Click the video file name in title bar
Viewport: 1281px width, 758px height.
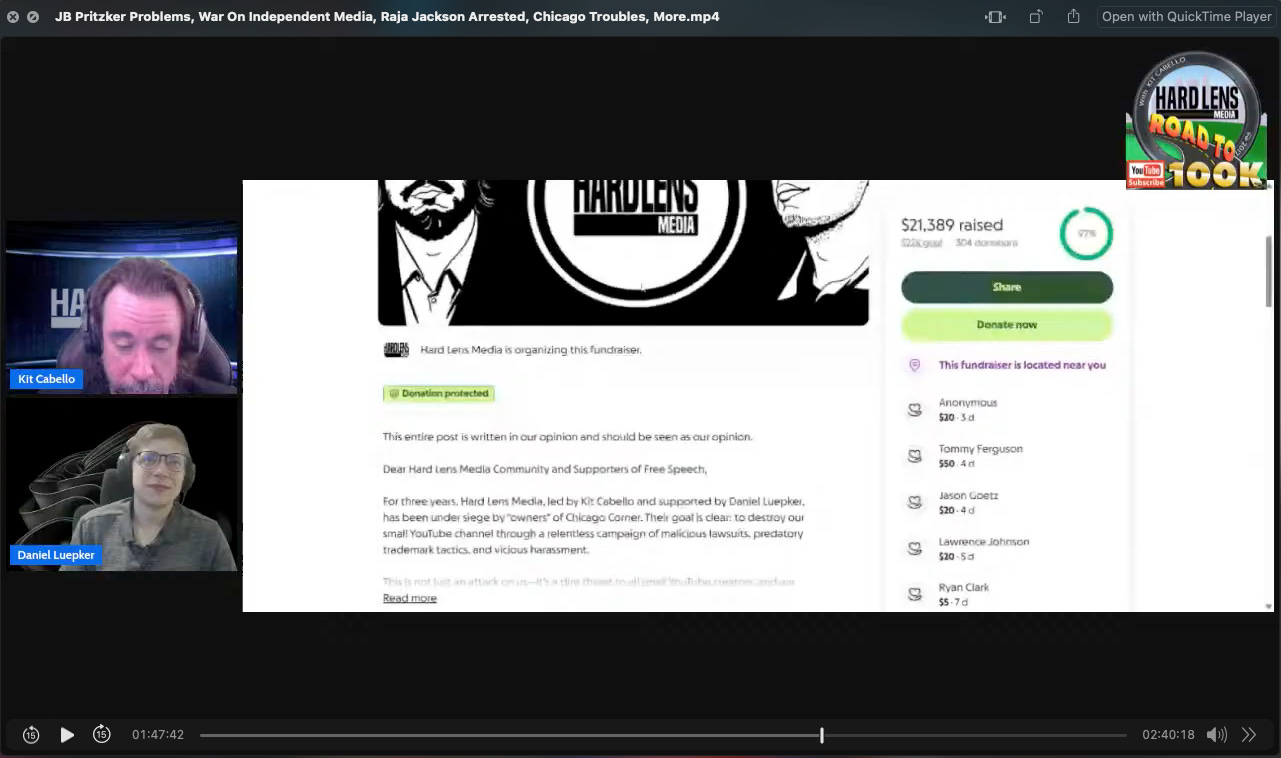[x=387, y=17]
